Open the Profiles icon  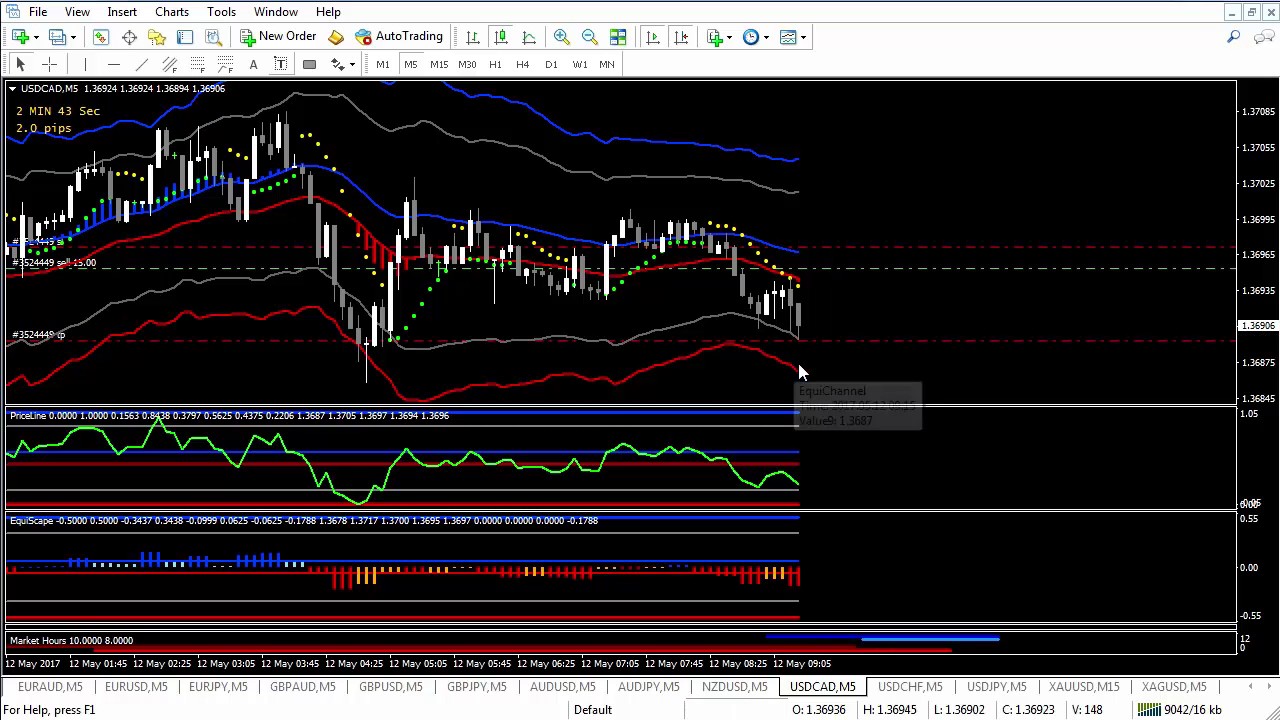(58, 37)
